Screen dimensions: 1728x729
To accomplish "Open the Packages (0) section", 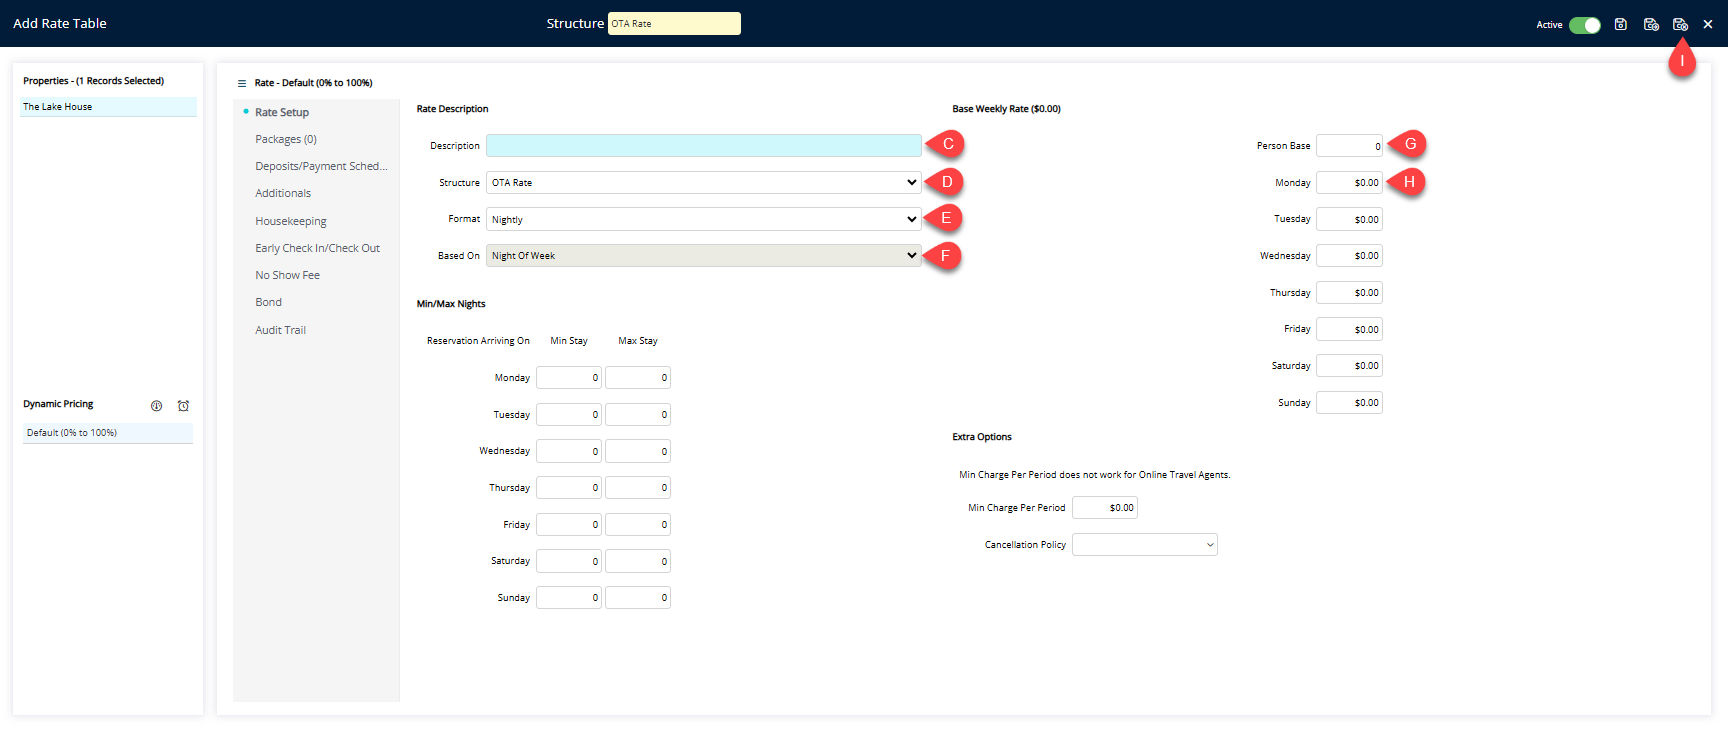I will pos(286,139).
